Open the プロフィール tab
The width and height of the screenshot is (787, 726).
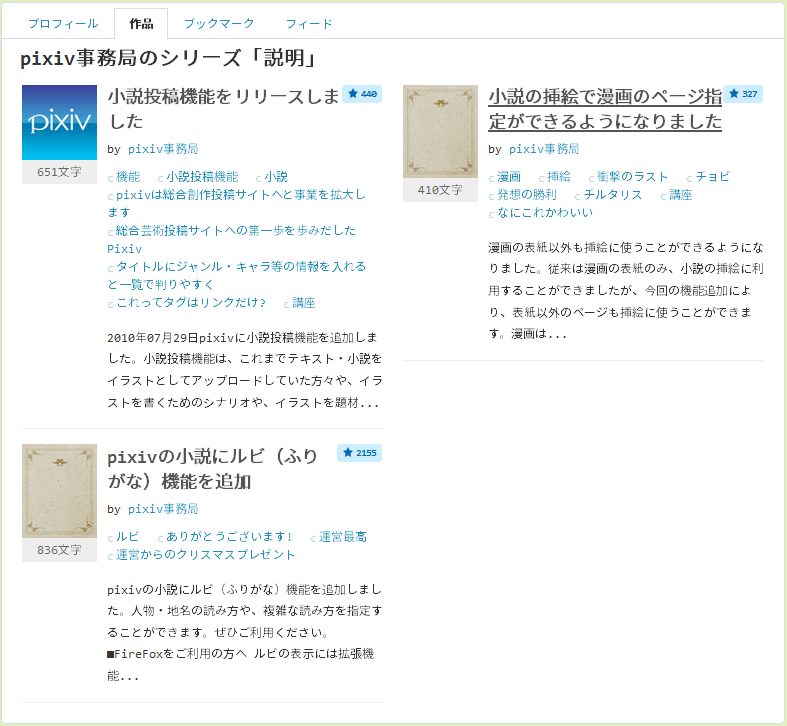[x=63, y=24]
